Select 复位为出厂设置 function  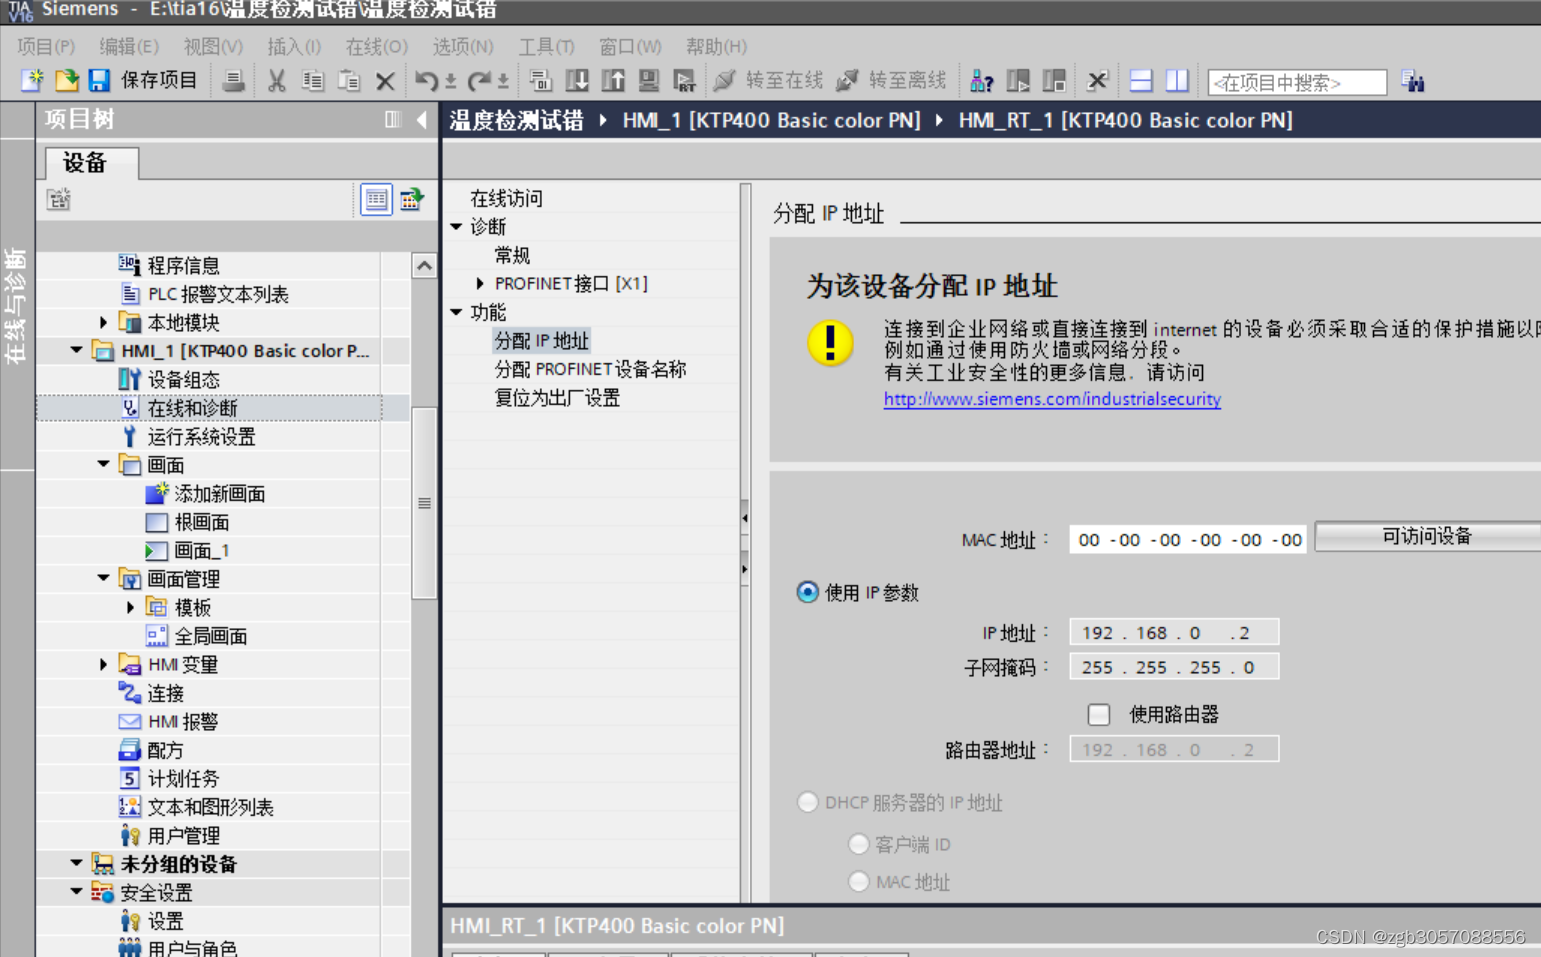click(x=557, y=398)
